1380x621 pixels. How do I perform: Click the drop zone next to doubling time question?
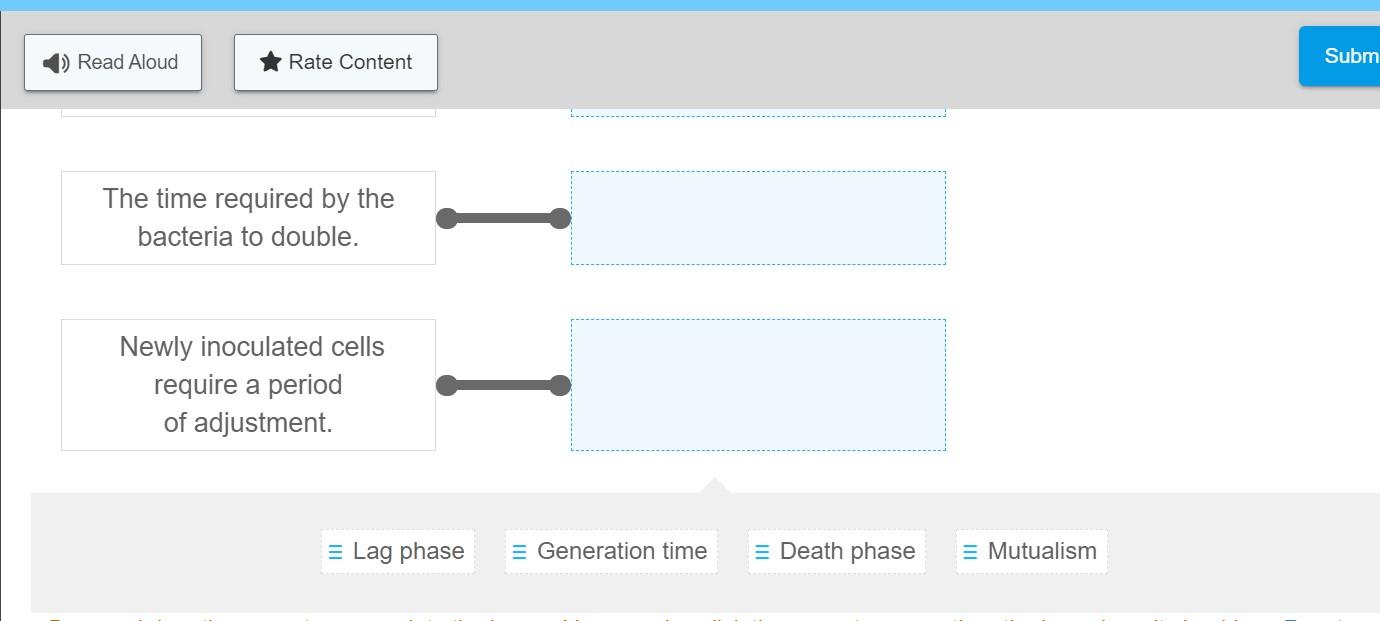[758, 217]
